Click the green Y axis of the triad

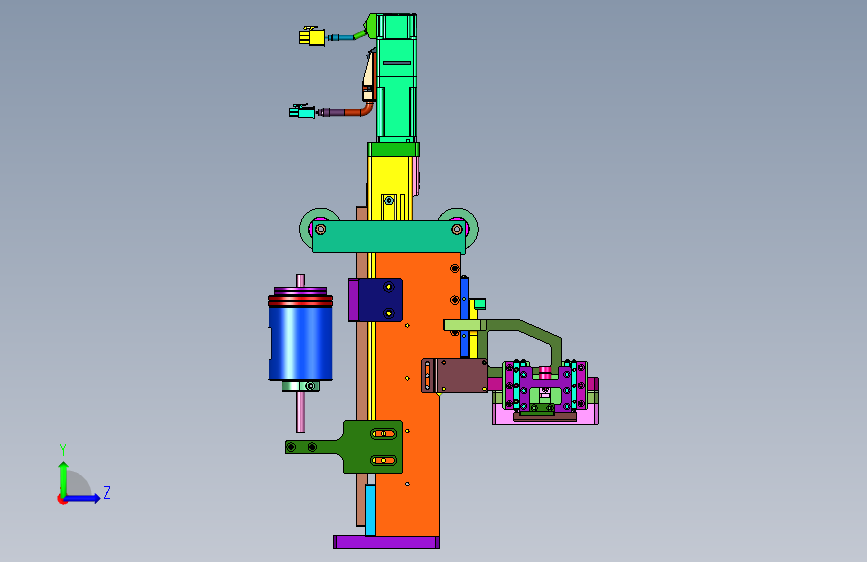click(x=64, y=479)
